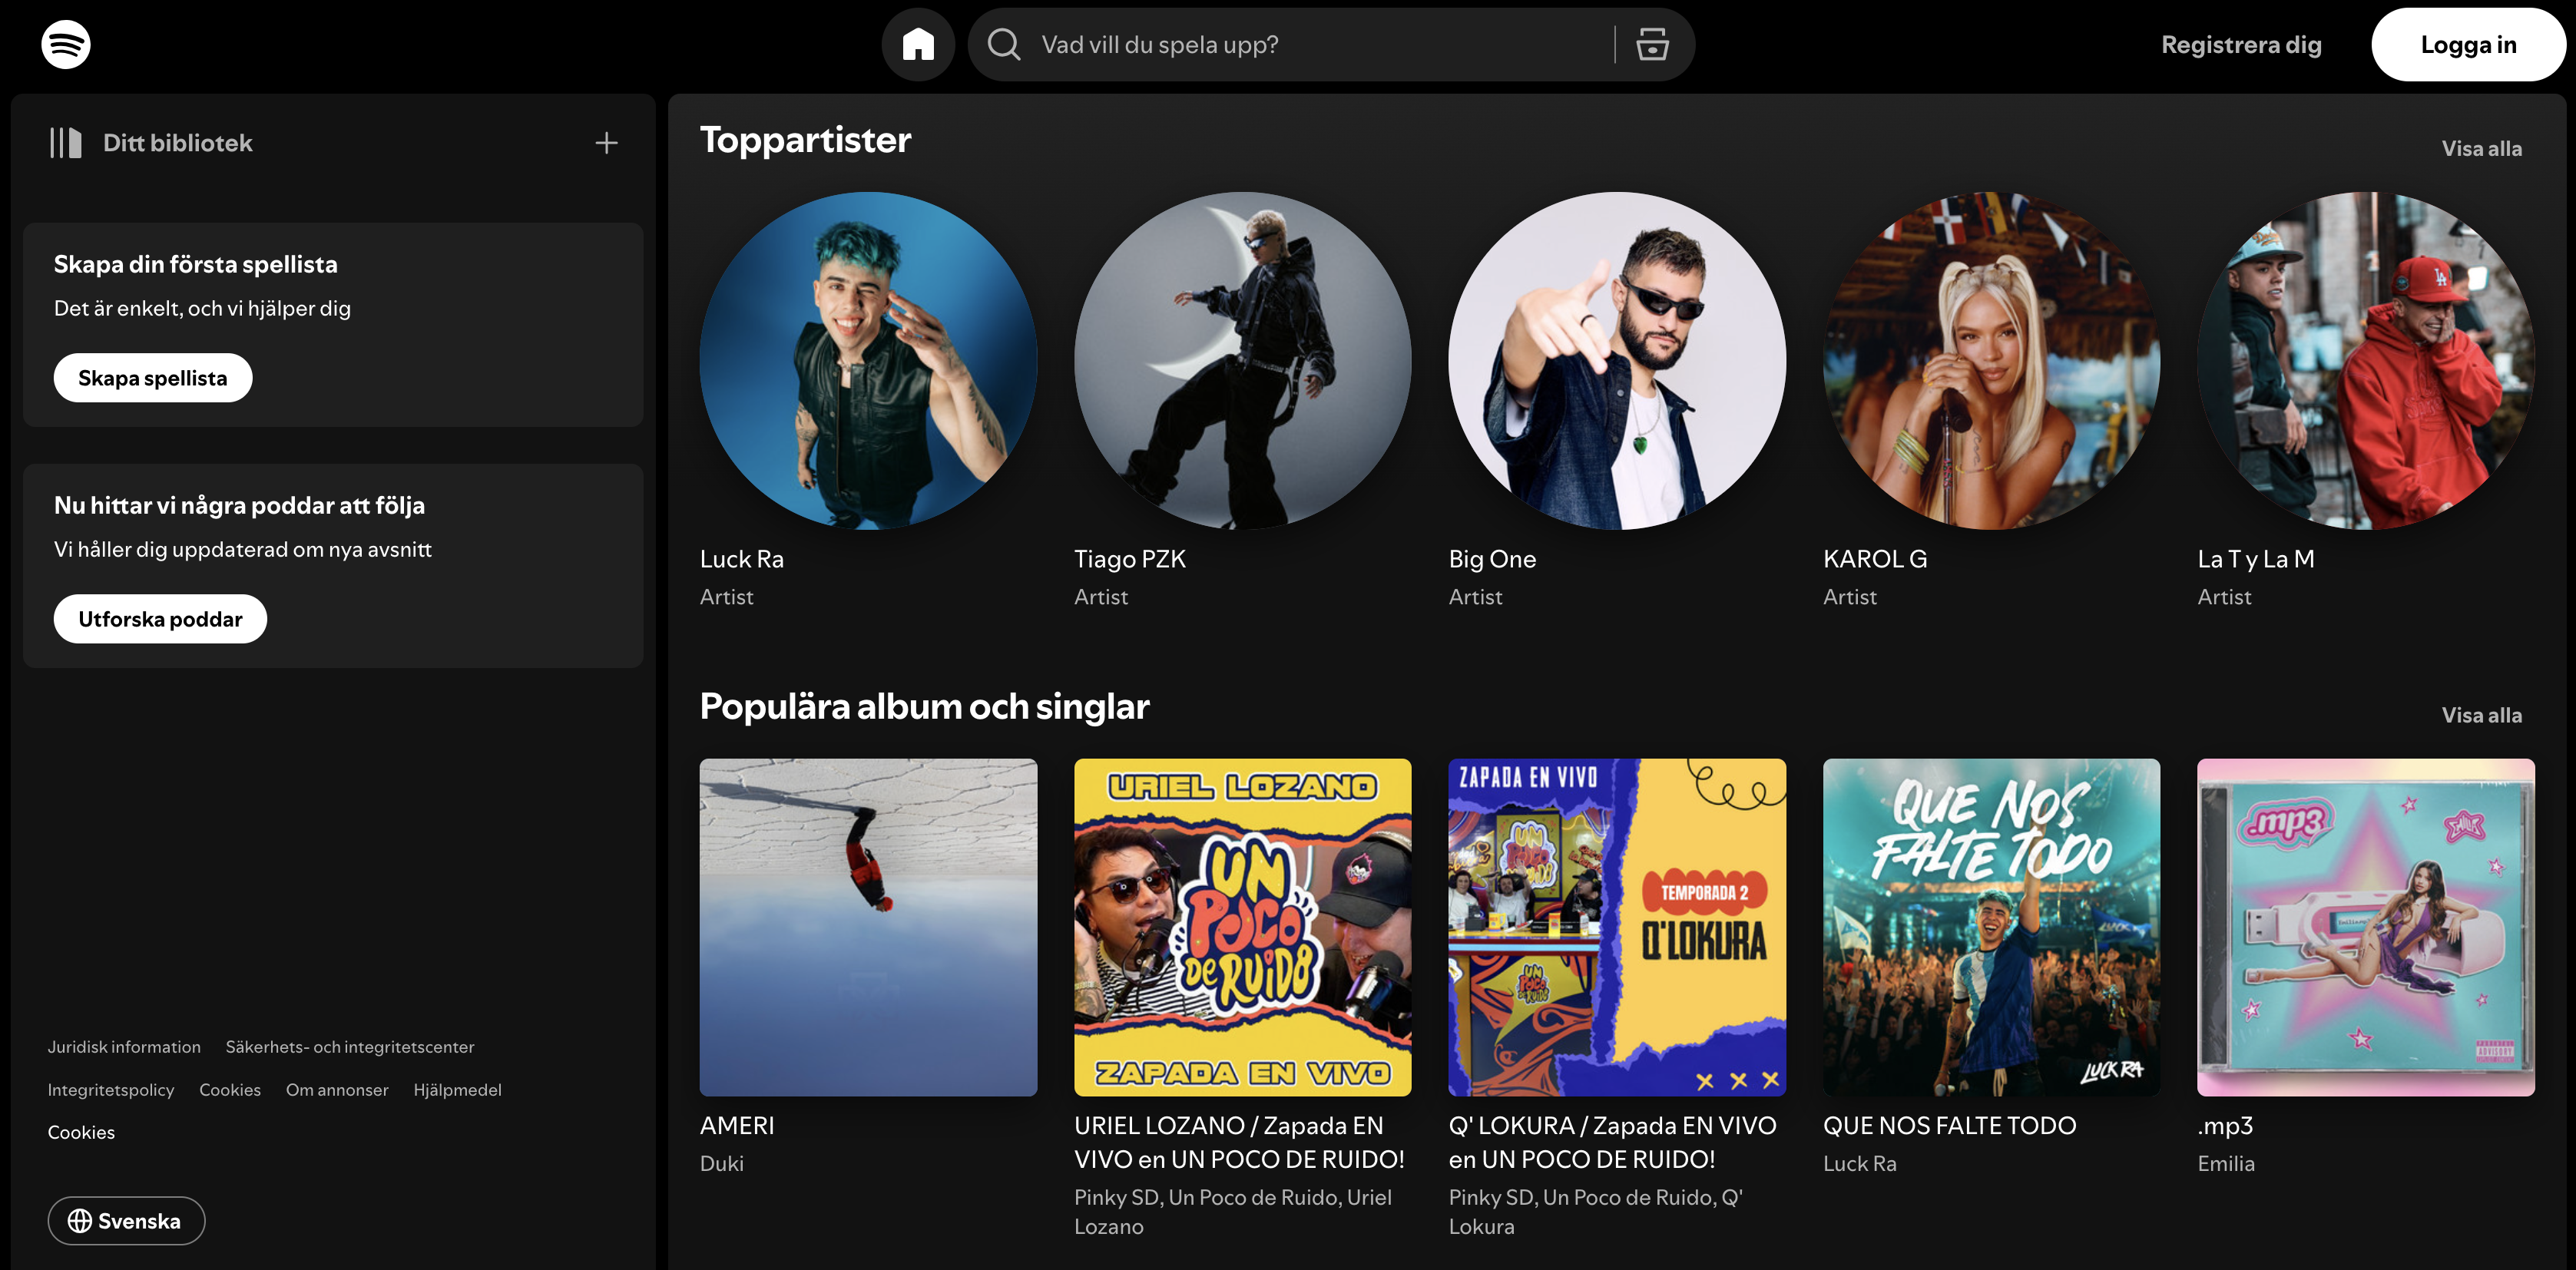The image size is (2576, 1270).
Task: Click the Spotify logo icon
Action: [66, 45]
